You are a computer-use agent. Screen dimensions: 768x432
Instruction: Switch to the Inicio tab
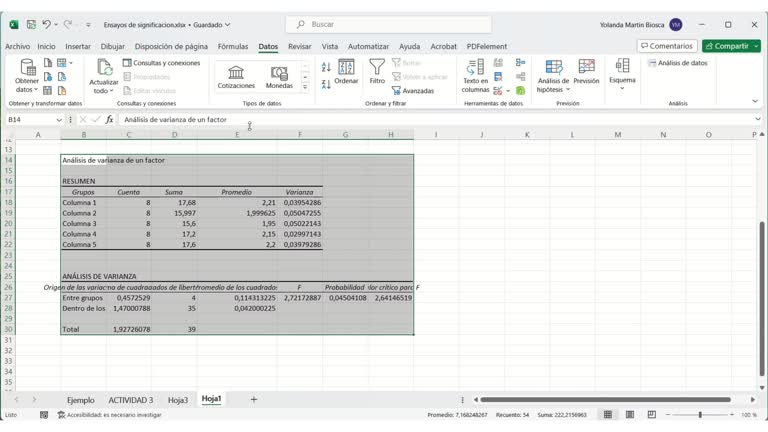coord(47,46)
